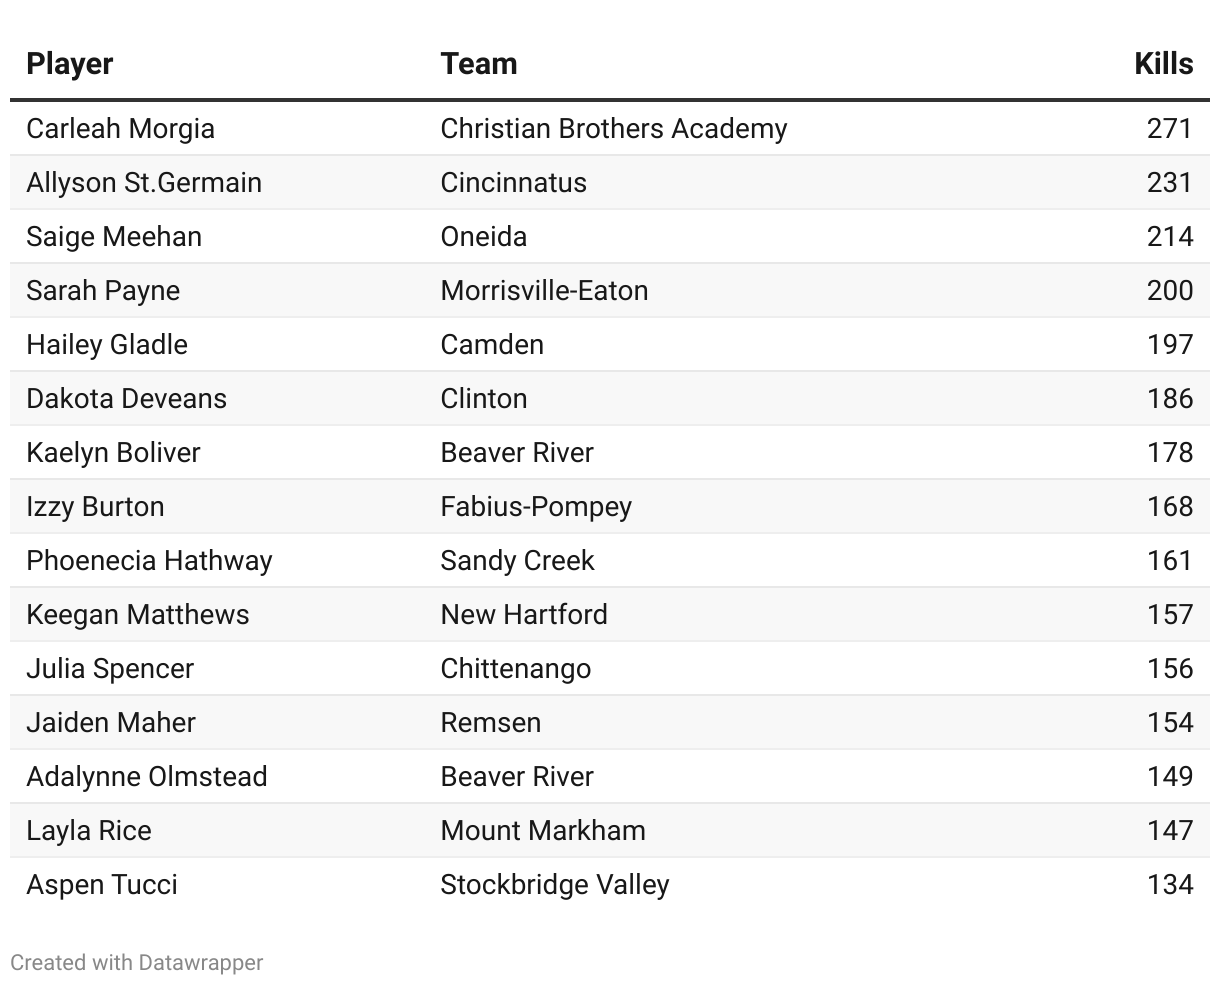Click the Cincinnatus team cell
1220x986 pixels.
click(x=513, y=183)
